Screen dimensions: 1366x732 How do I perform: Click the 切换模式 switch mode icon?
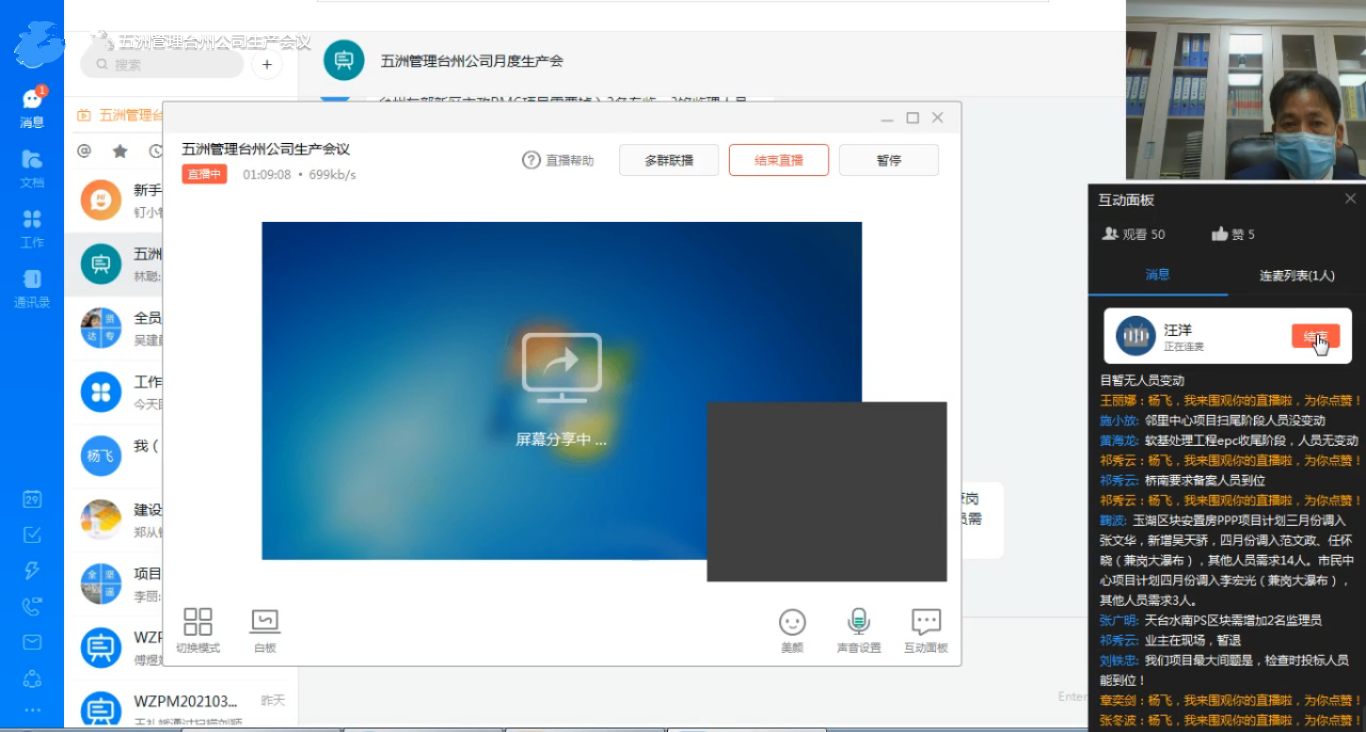coord(198,628)
